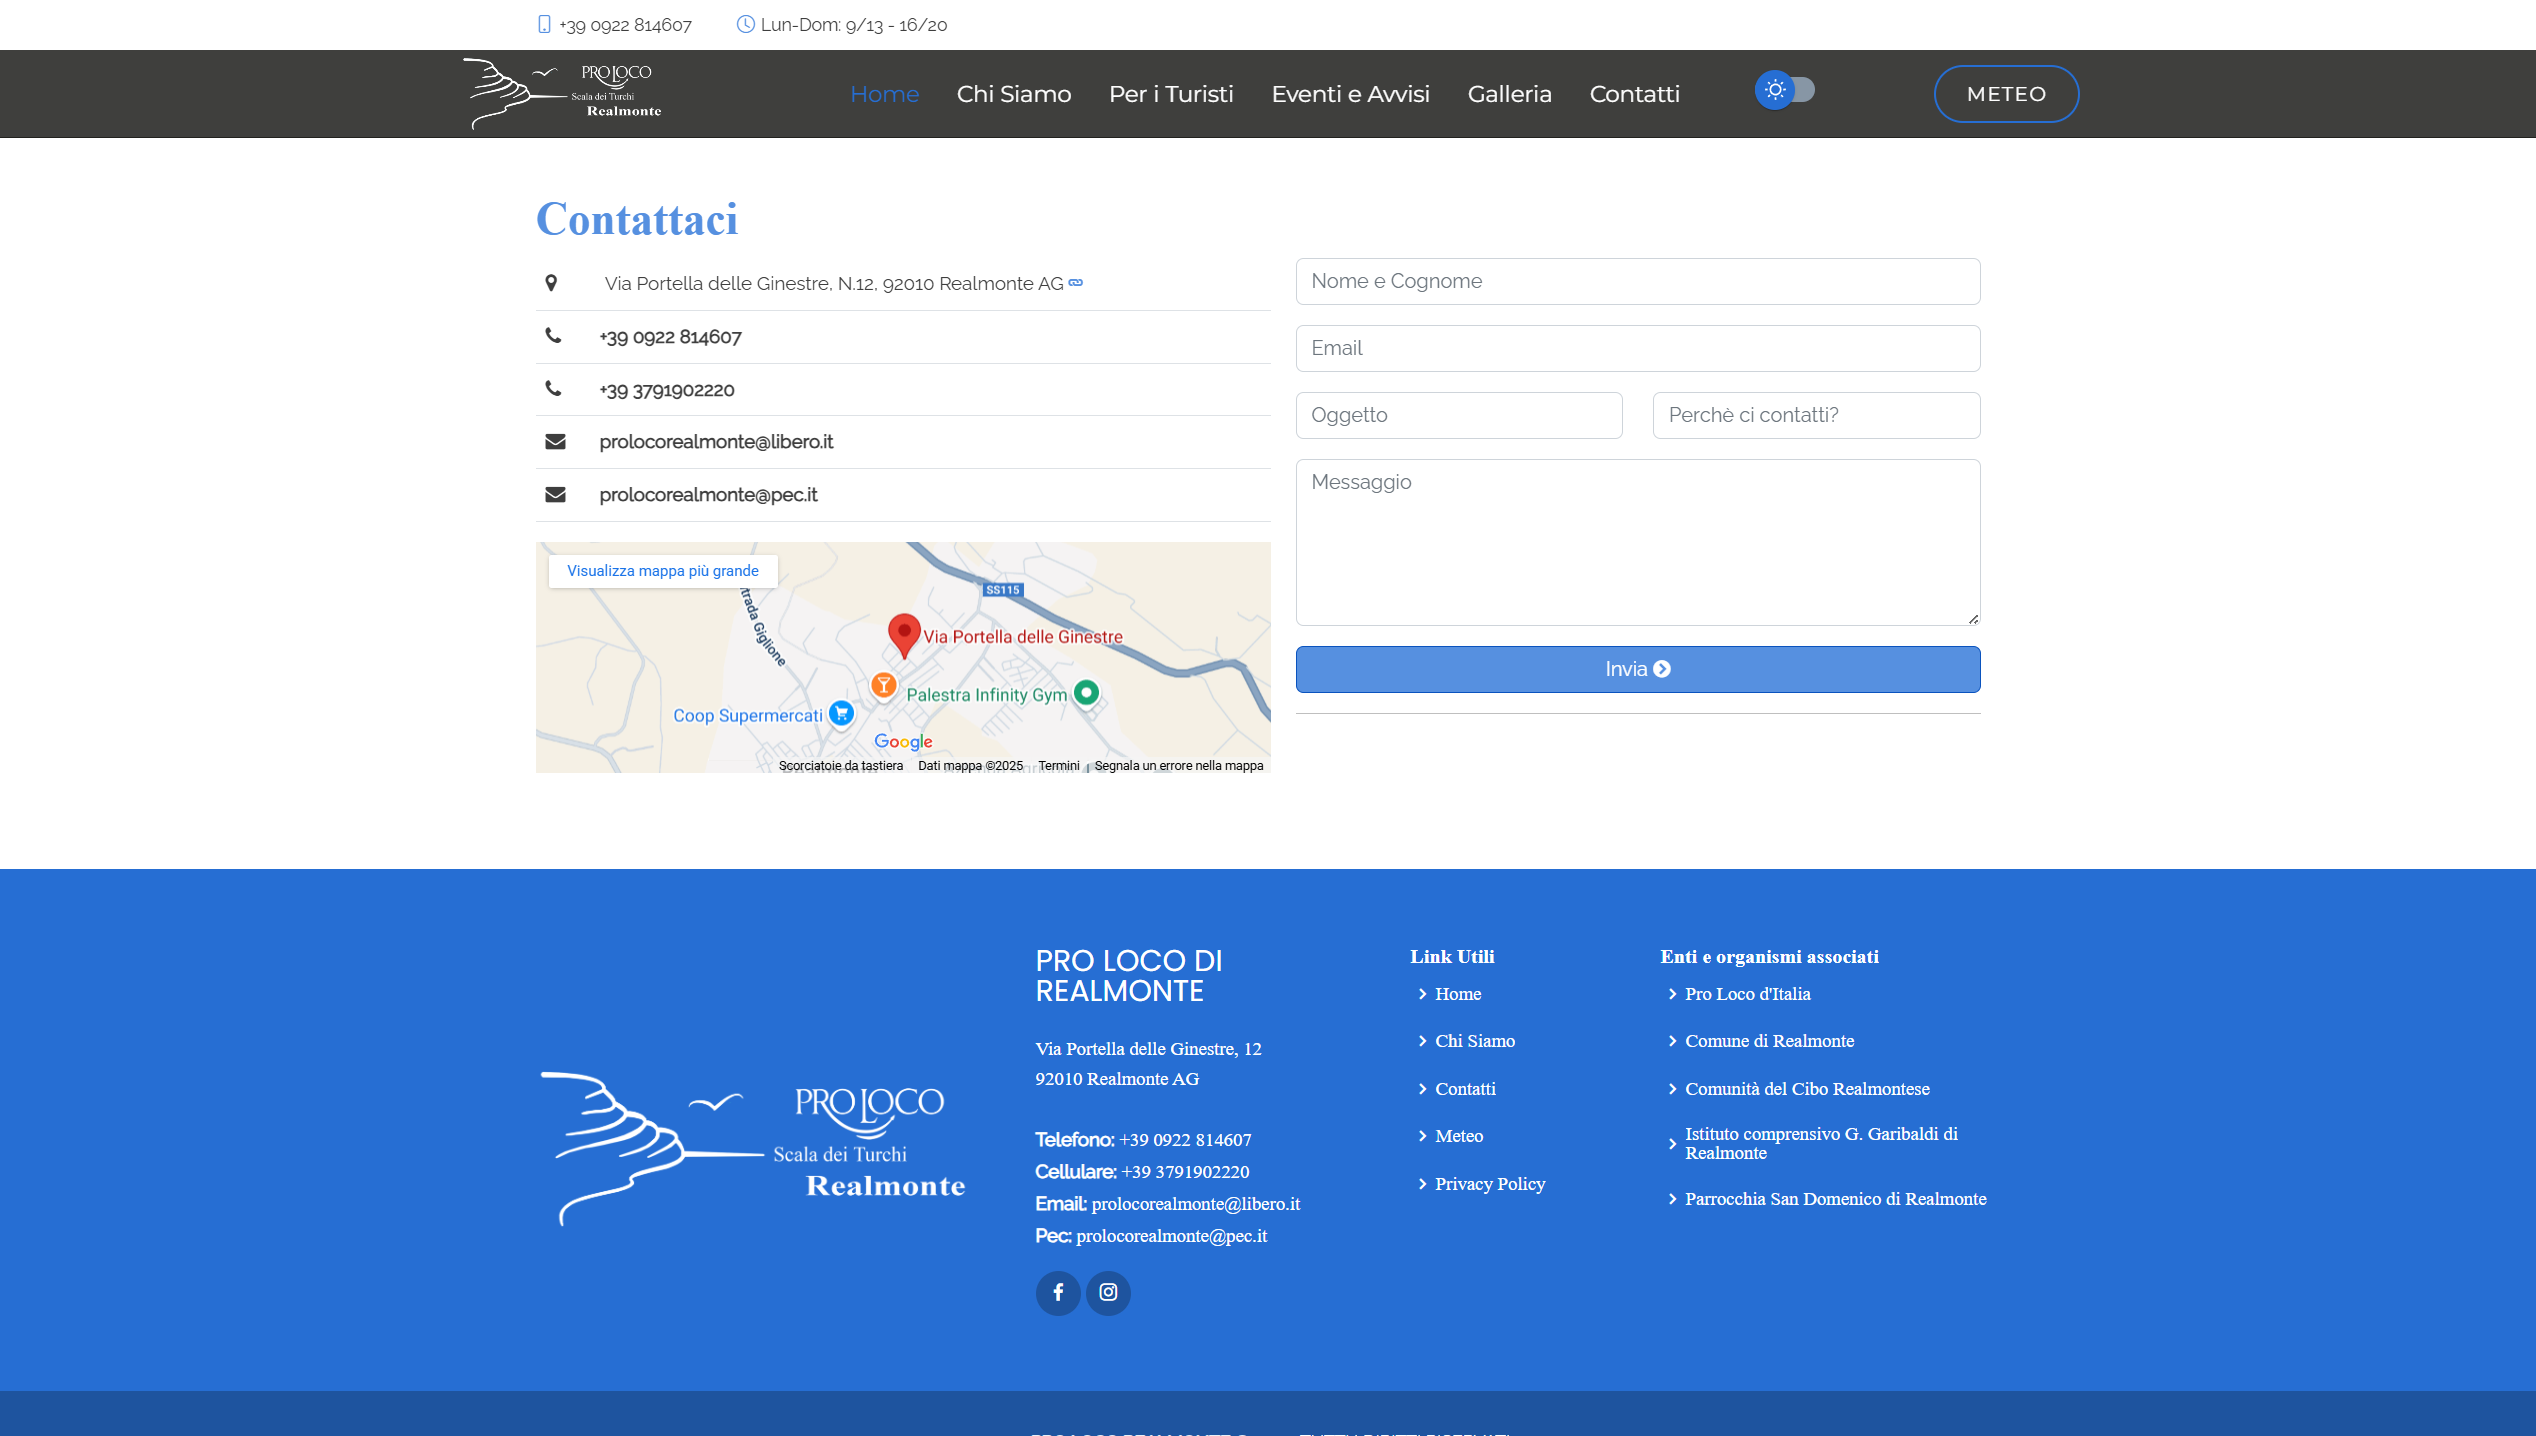The image size is (2536, 1436).
Task: Toggle the light/dark theme switch
Action: pyautogui.click(x=1785, y=90)
